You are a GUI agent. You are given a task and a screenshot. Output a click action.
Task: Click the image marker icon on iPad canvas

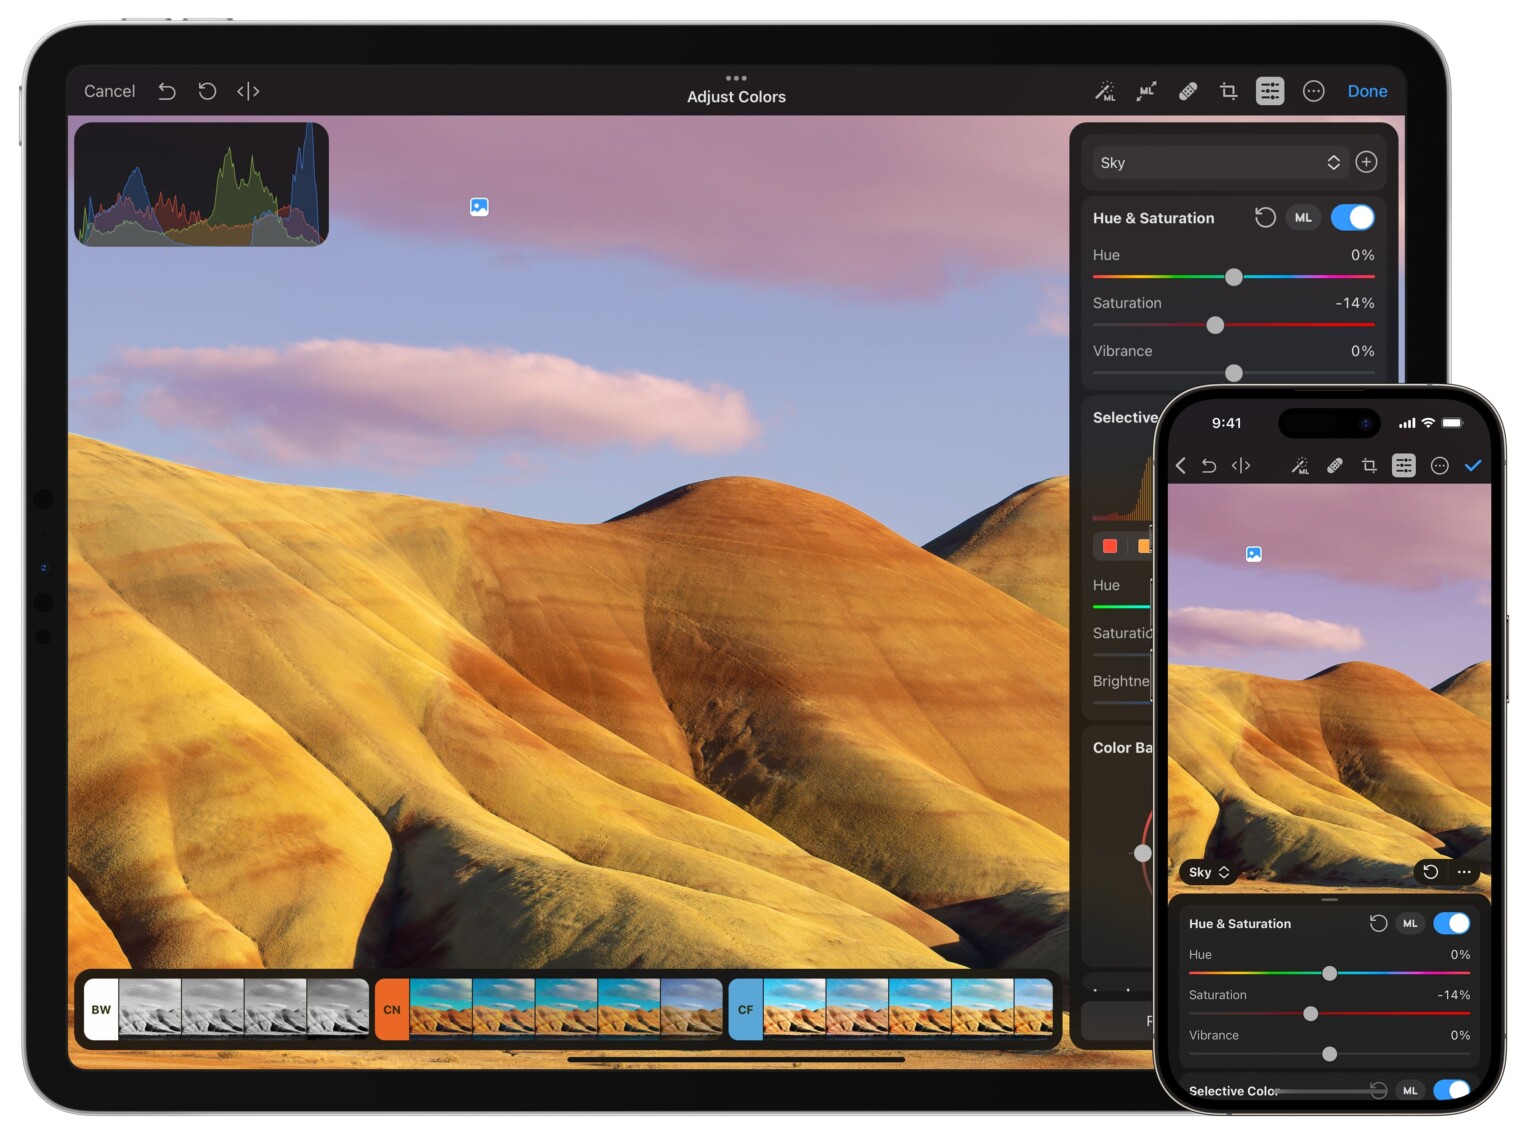coord(479,207)
